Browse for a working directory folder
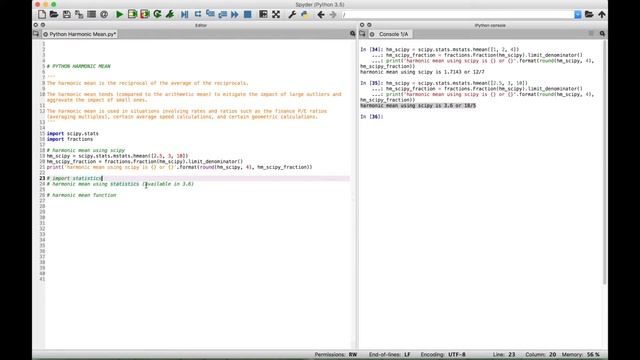This screenshot has height=360, width=640. pyautogui.click(x=589, y=14)
